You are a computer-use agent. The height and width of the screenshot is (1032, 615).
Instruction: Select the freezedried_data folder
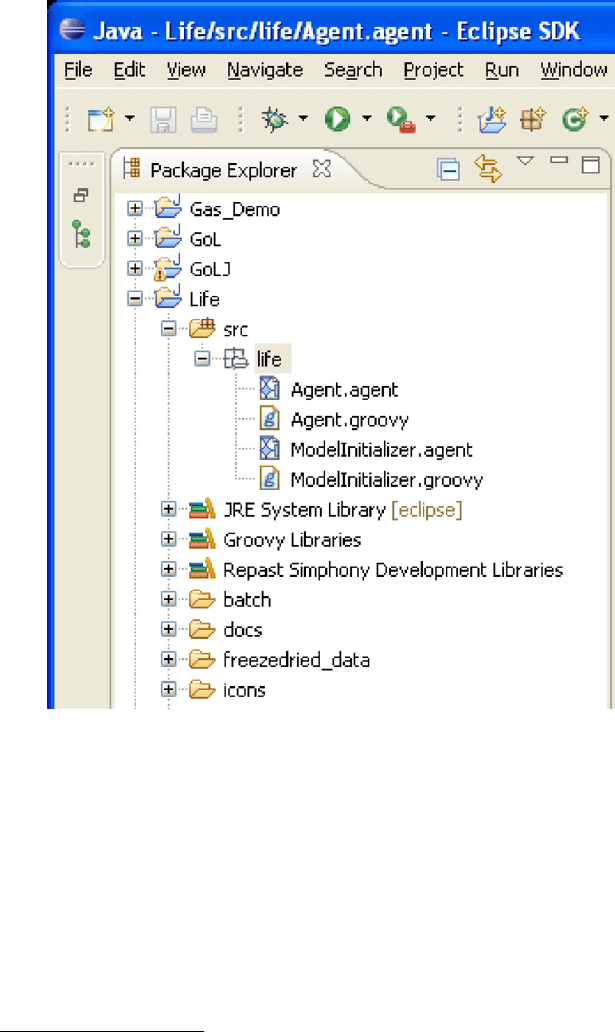point(296,660)
